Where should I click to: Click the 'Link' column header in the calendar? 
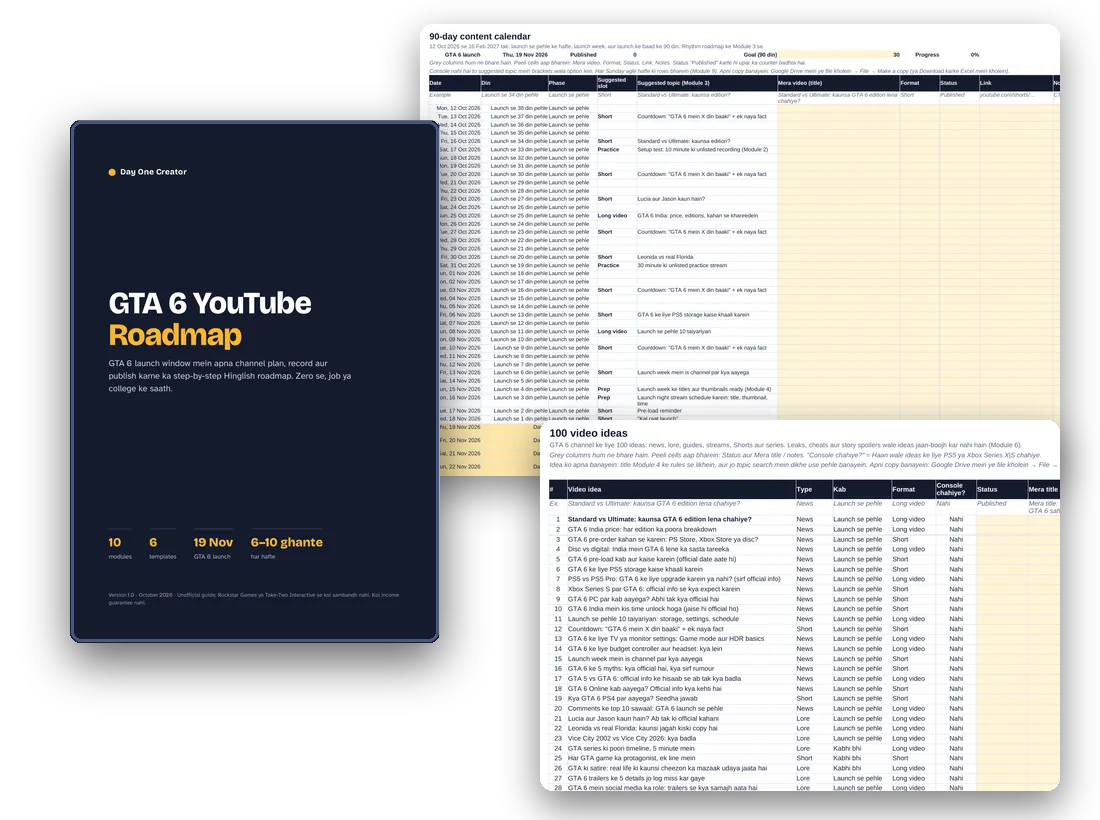[1015, 83]
